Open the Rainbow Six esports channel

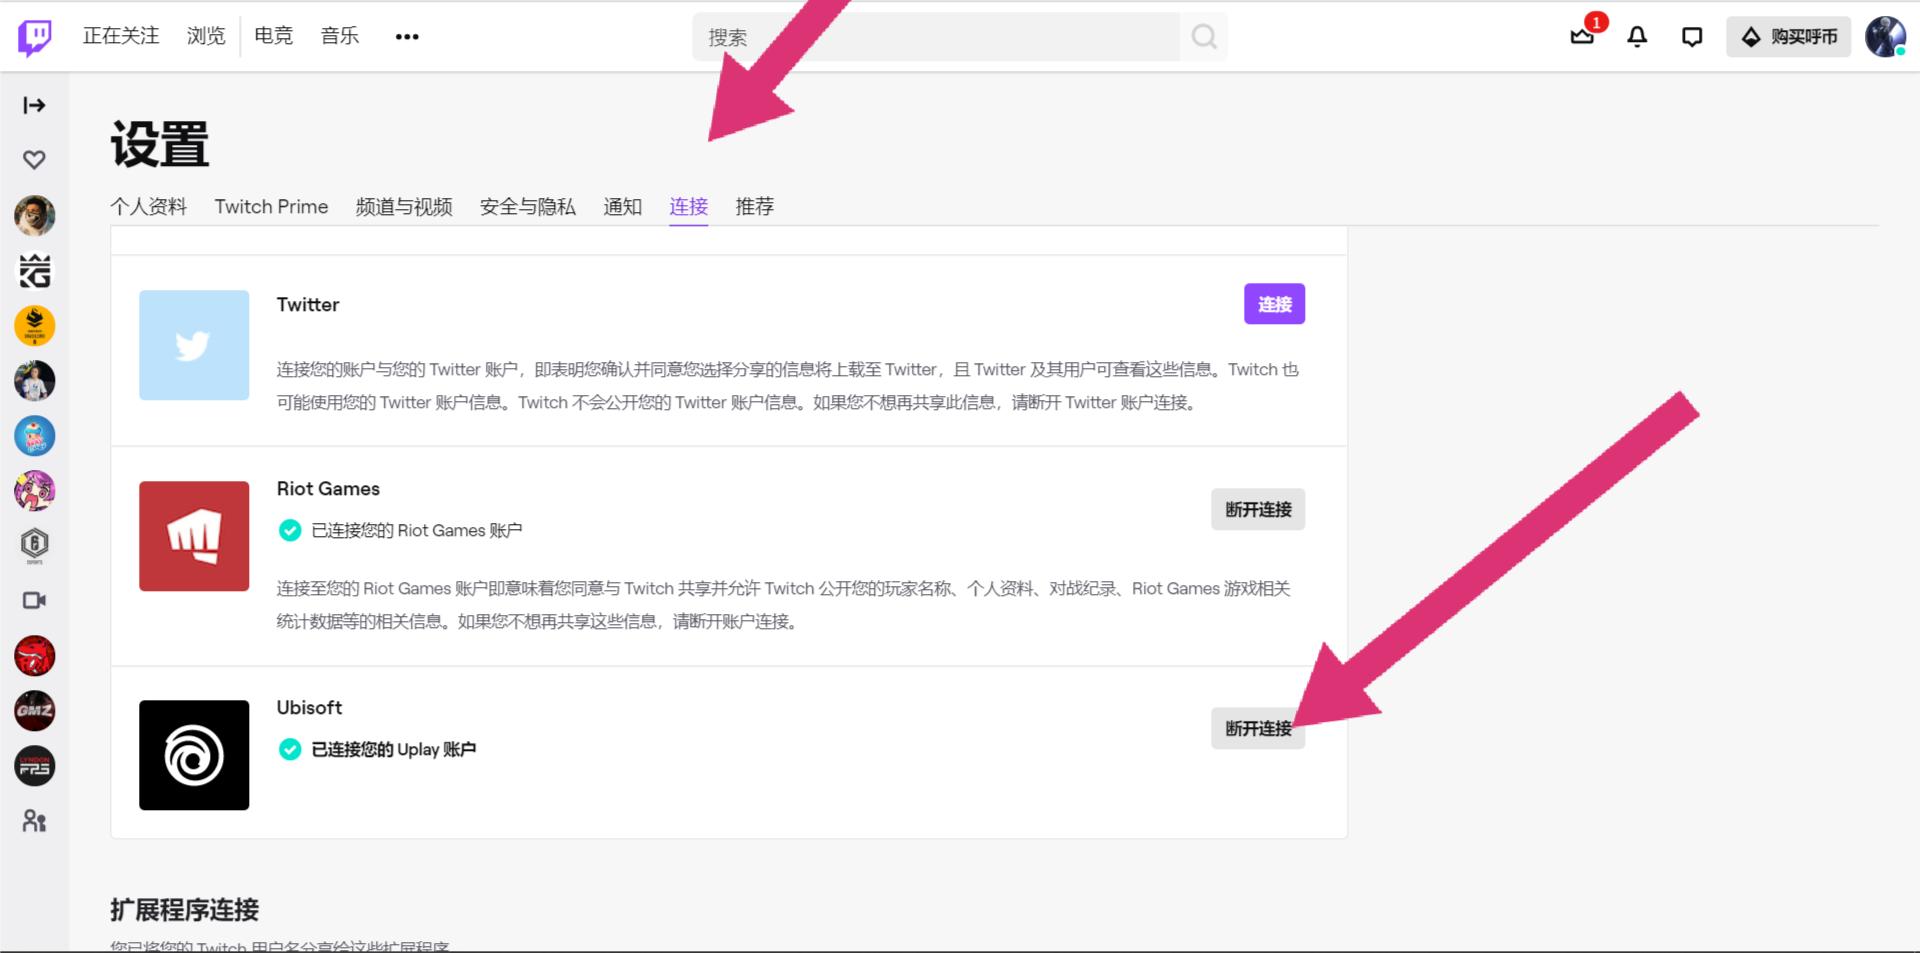(x=34, y=546)
